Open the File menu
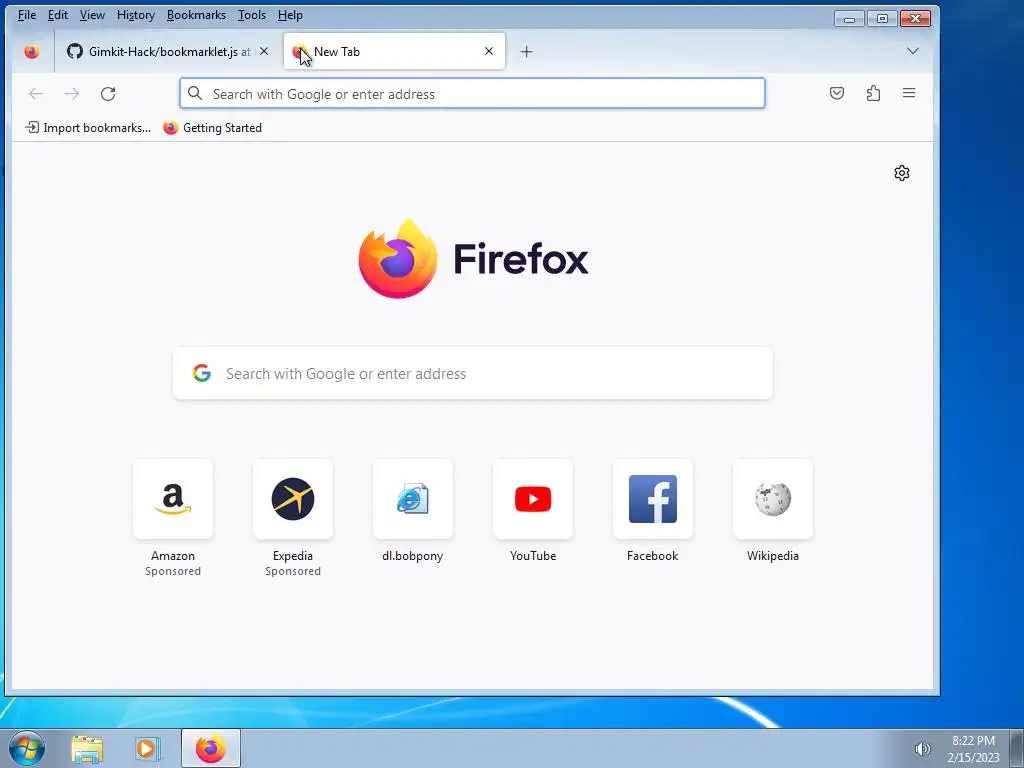Screen dimensions: 1024x768 [x=27, y=15]
